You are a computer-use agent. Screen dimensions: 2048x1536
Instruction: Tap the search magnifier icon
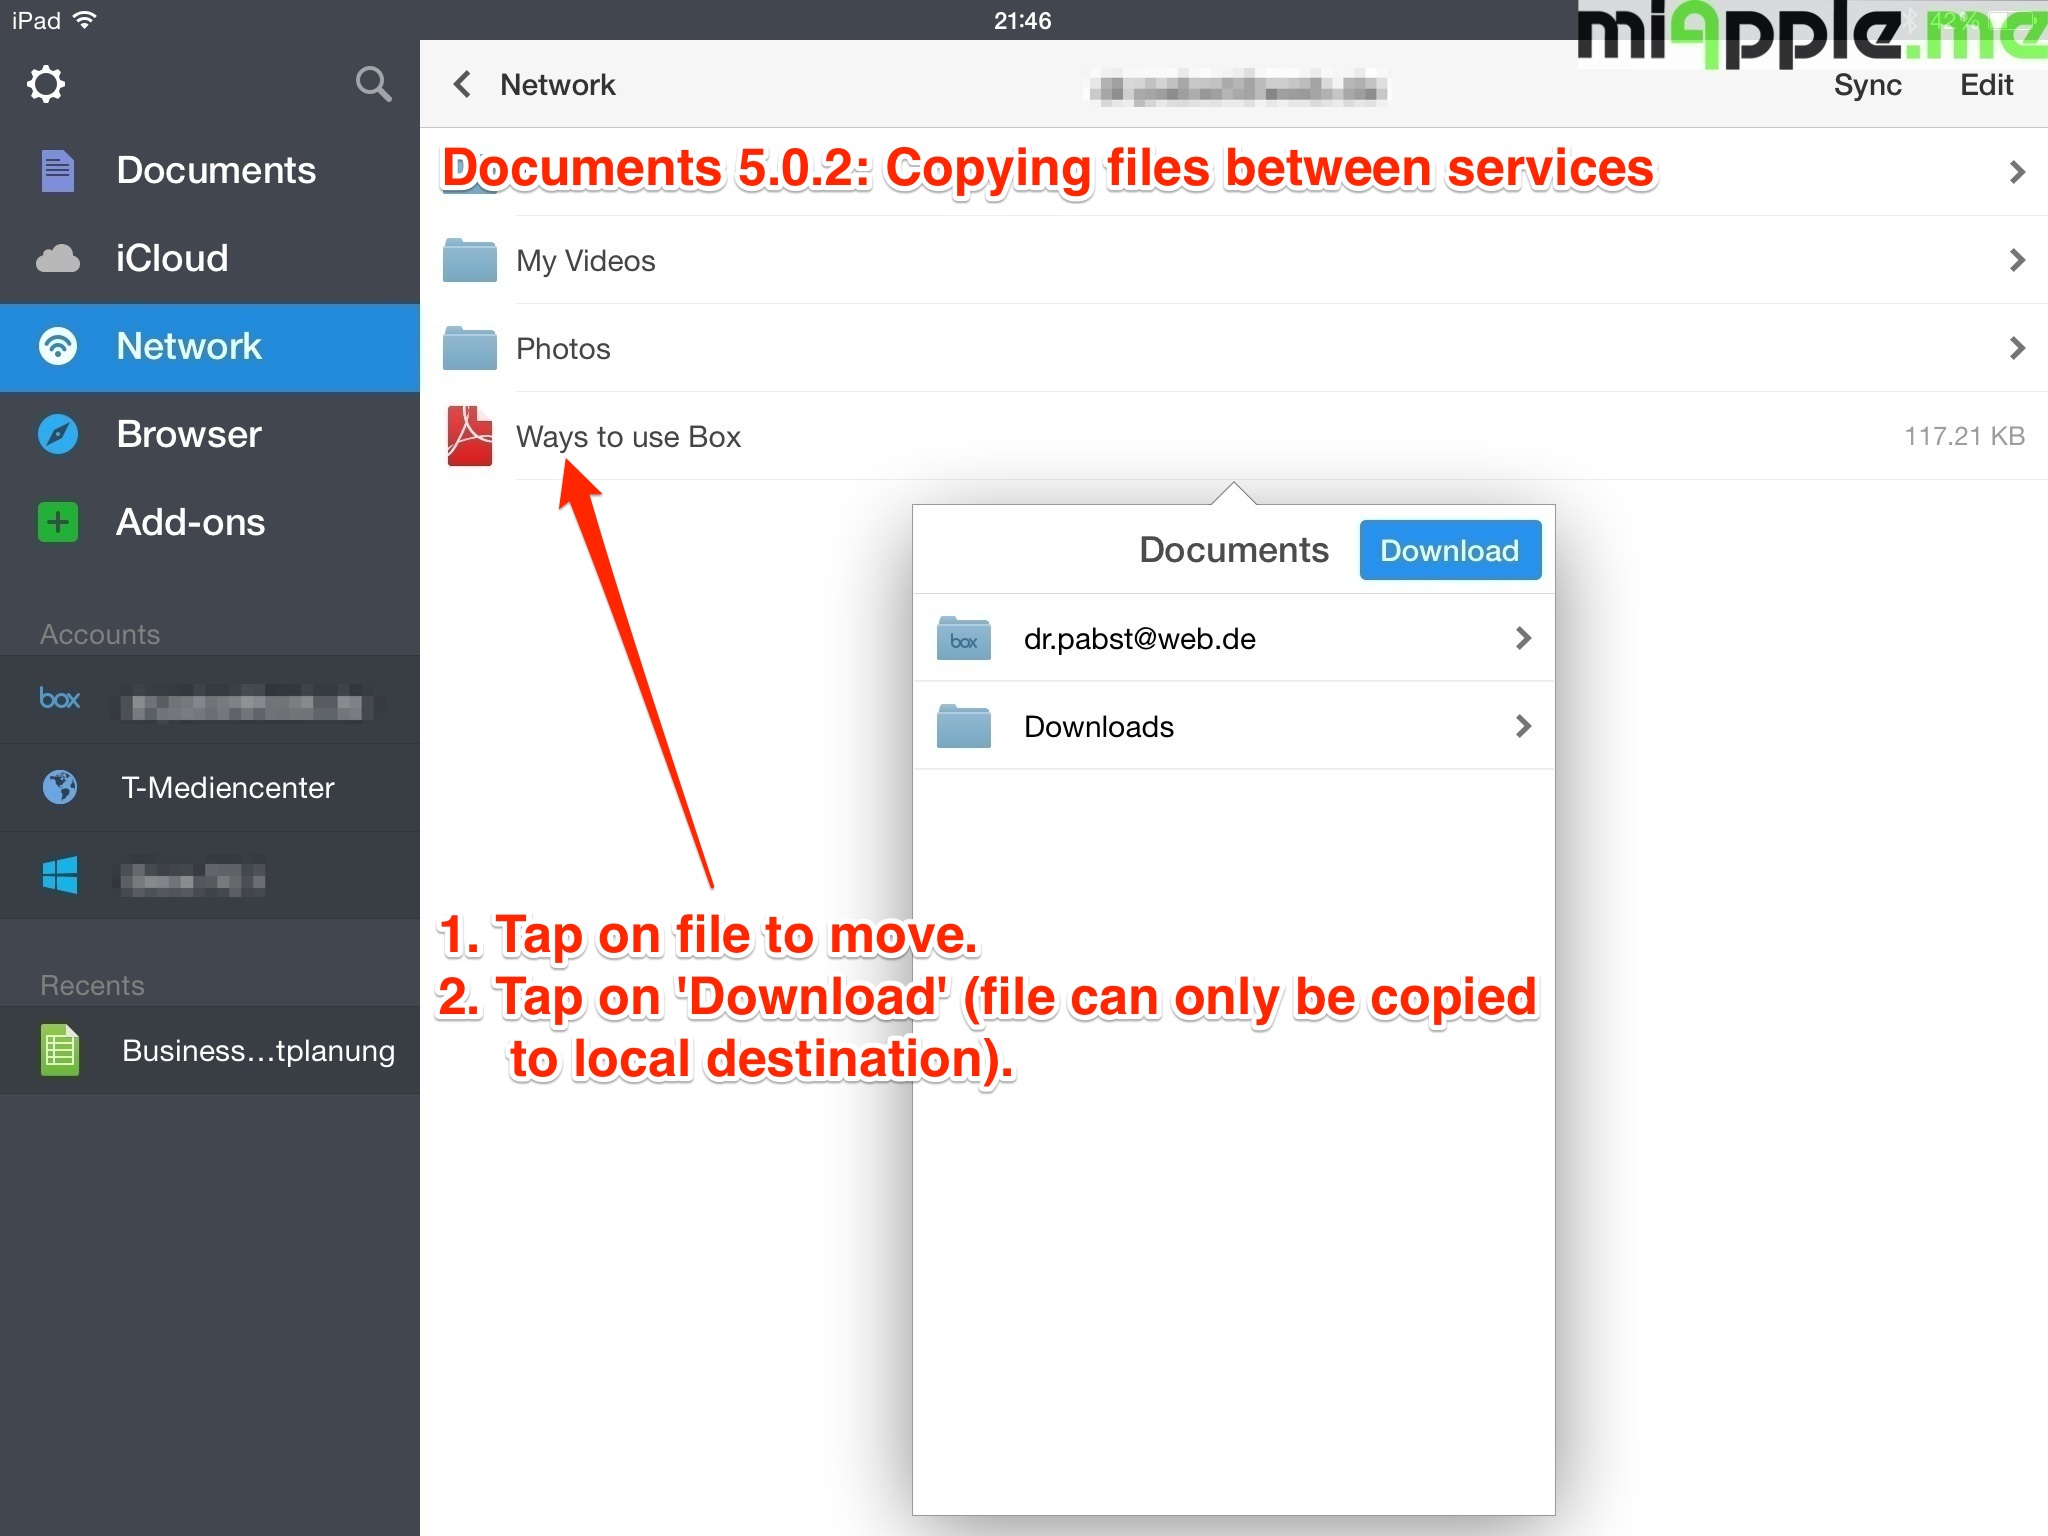pos(373,84)
